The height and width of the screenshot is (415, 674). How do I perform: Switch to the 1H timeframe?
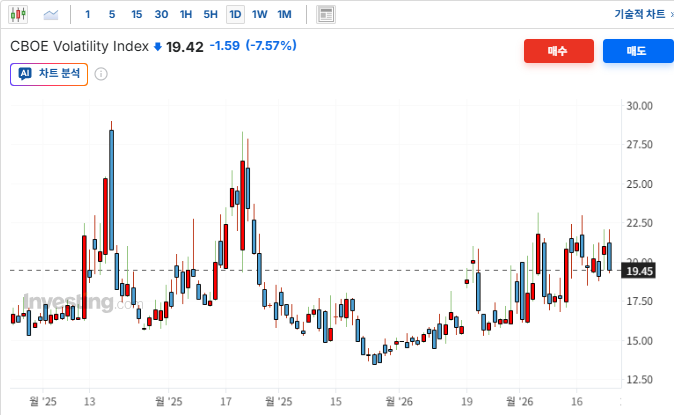(x=186, y=15)
